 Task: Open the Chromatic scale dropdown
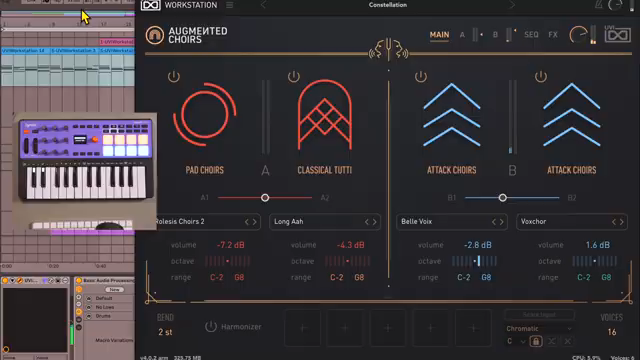click(539, 329)
